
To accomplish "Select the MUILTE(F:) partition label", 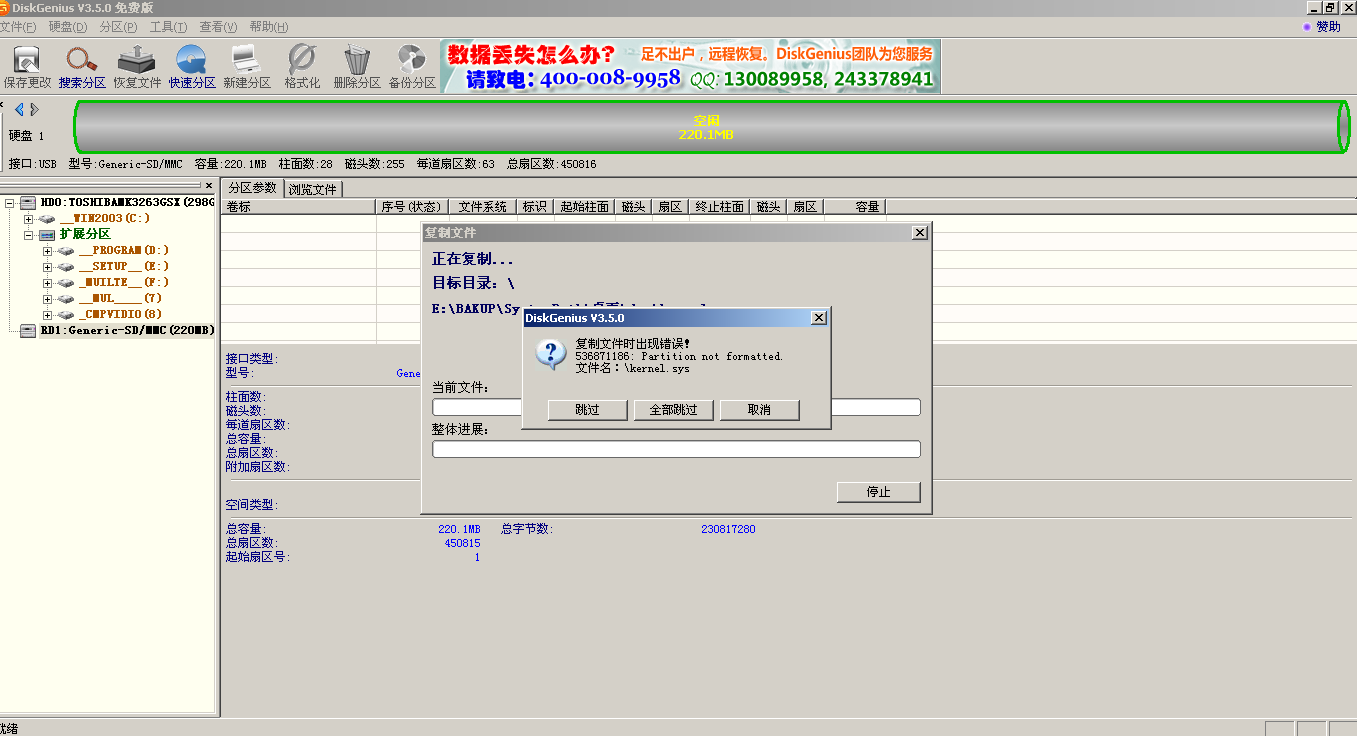I will tap(124, 282).
